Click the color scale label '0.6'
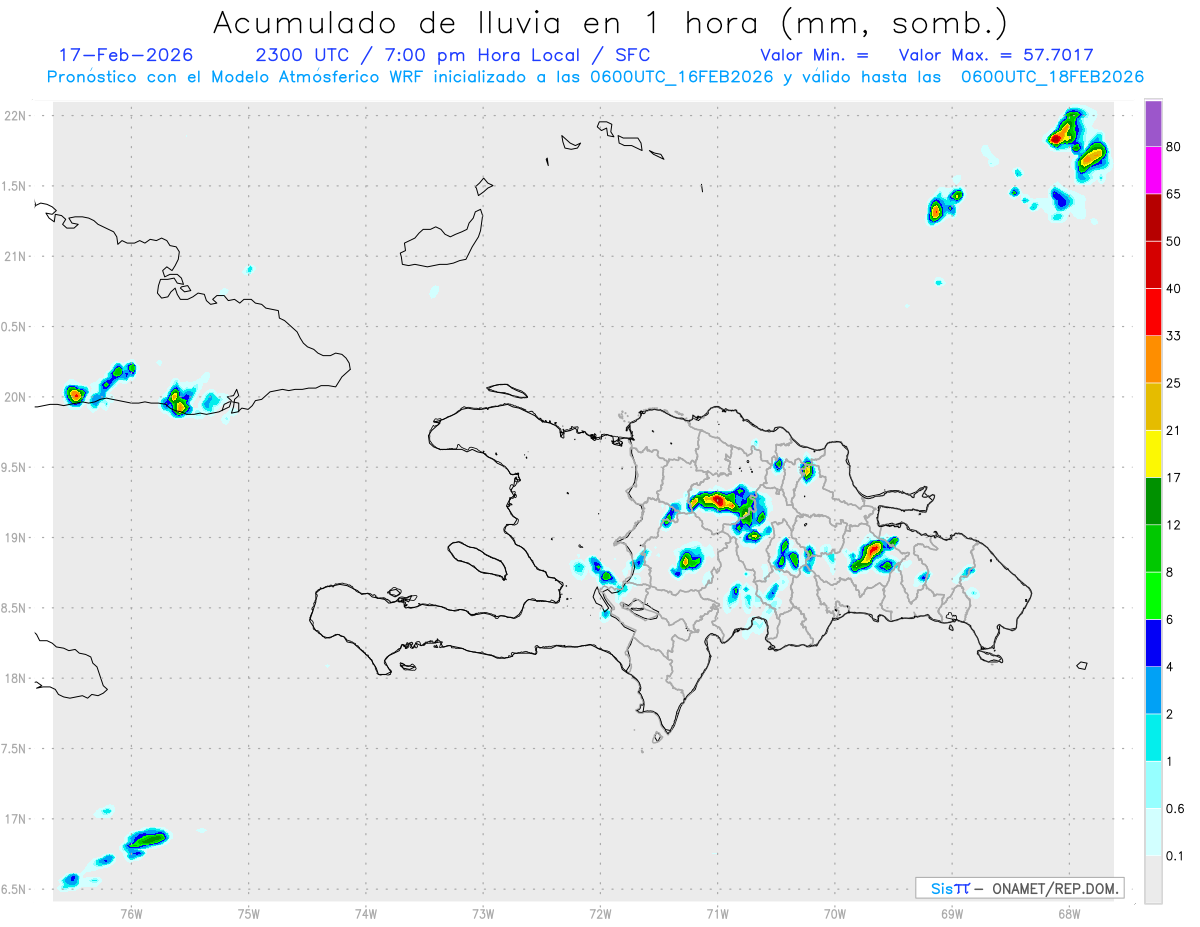Image resolution: width=1200 pixels, height=927 pixels. [x=1175, y=809]
